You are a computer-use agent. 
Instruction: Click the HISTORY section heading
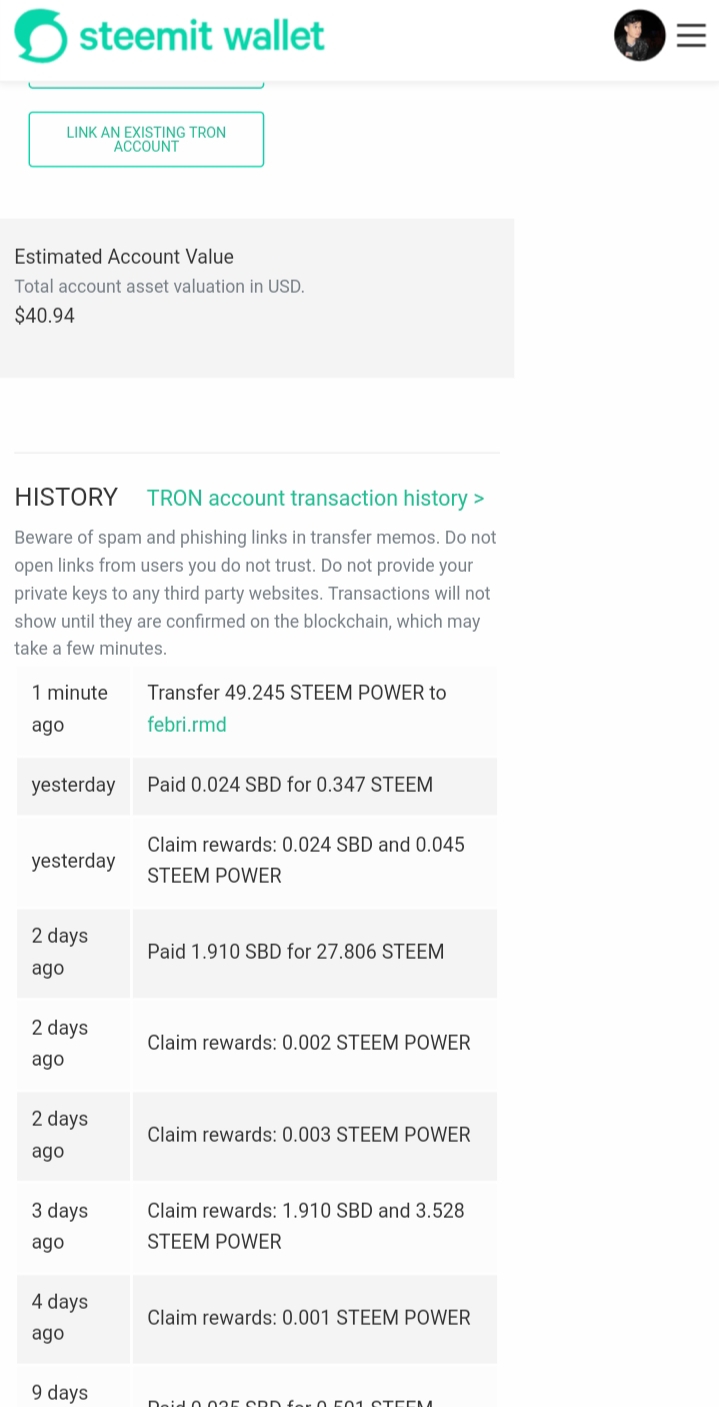click(66, 497)
